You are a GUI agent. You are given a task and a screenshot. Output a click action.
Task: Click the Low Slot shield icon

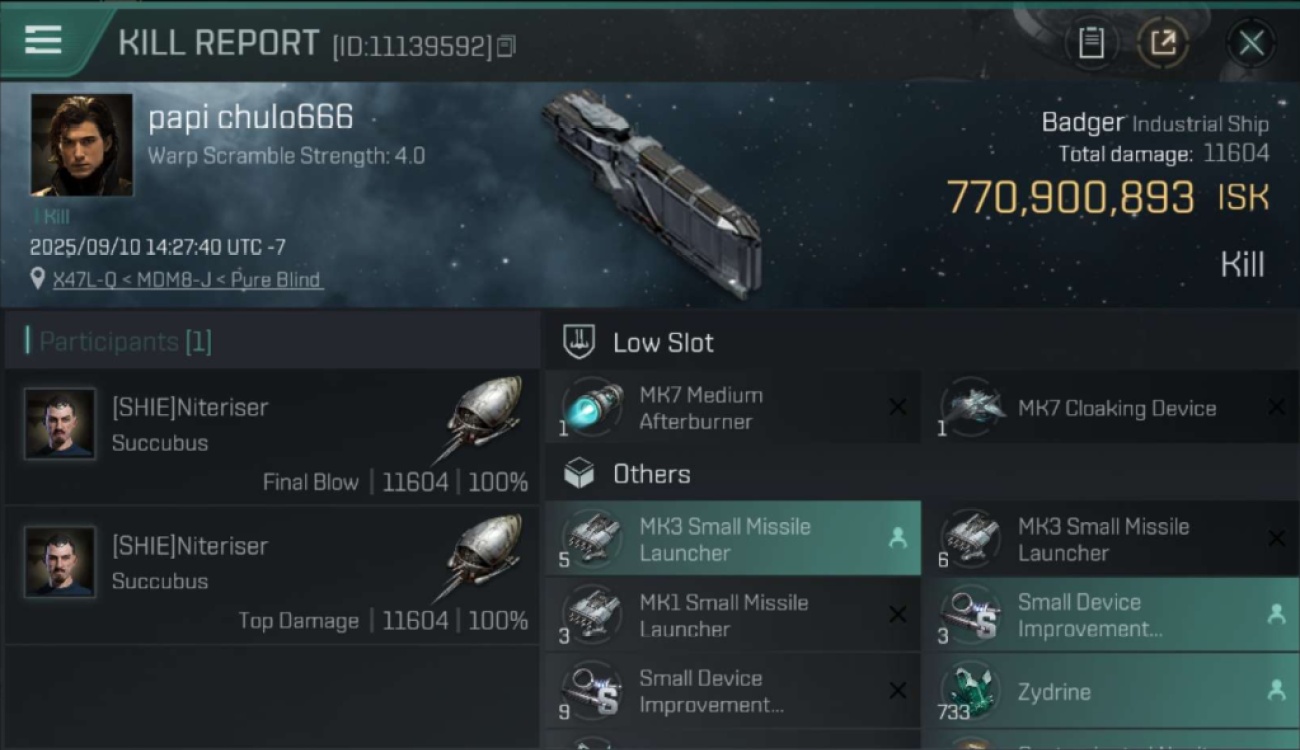click(580, 342)
